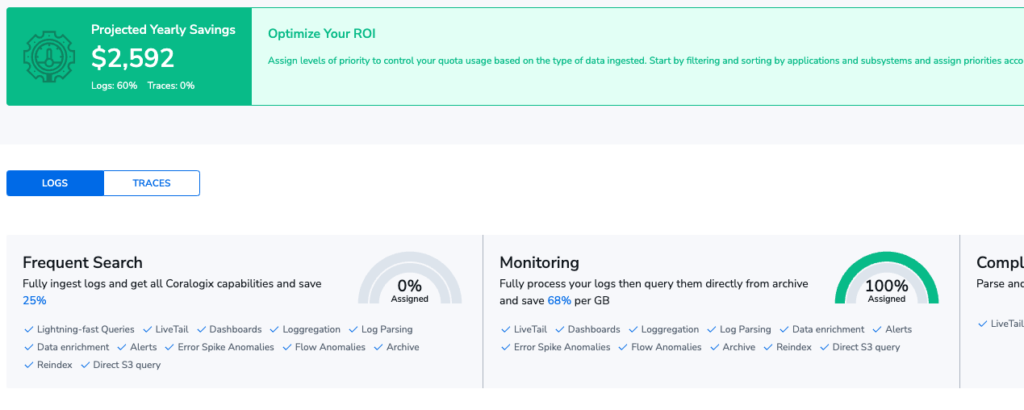Click the gear gauge savings icon
Viewport: 1024px width, 410px height.
49,57
